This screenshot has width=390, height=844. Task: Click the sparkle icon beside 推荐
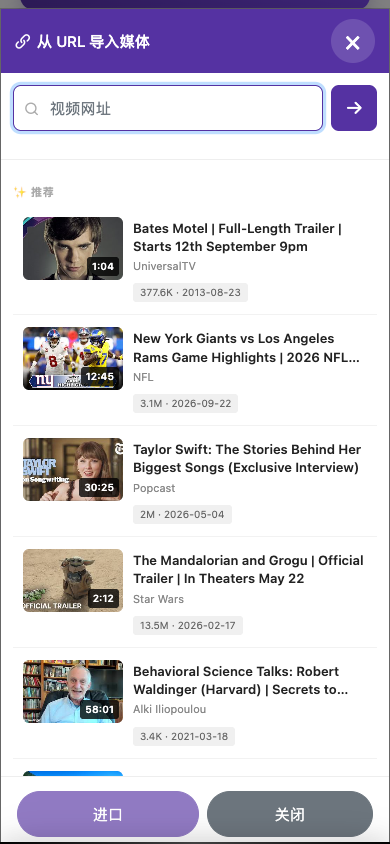pyautogui.click(x=20, y=192)
